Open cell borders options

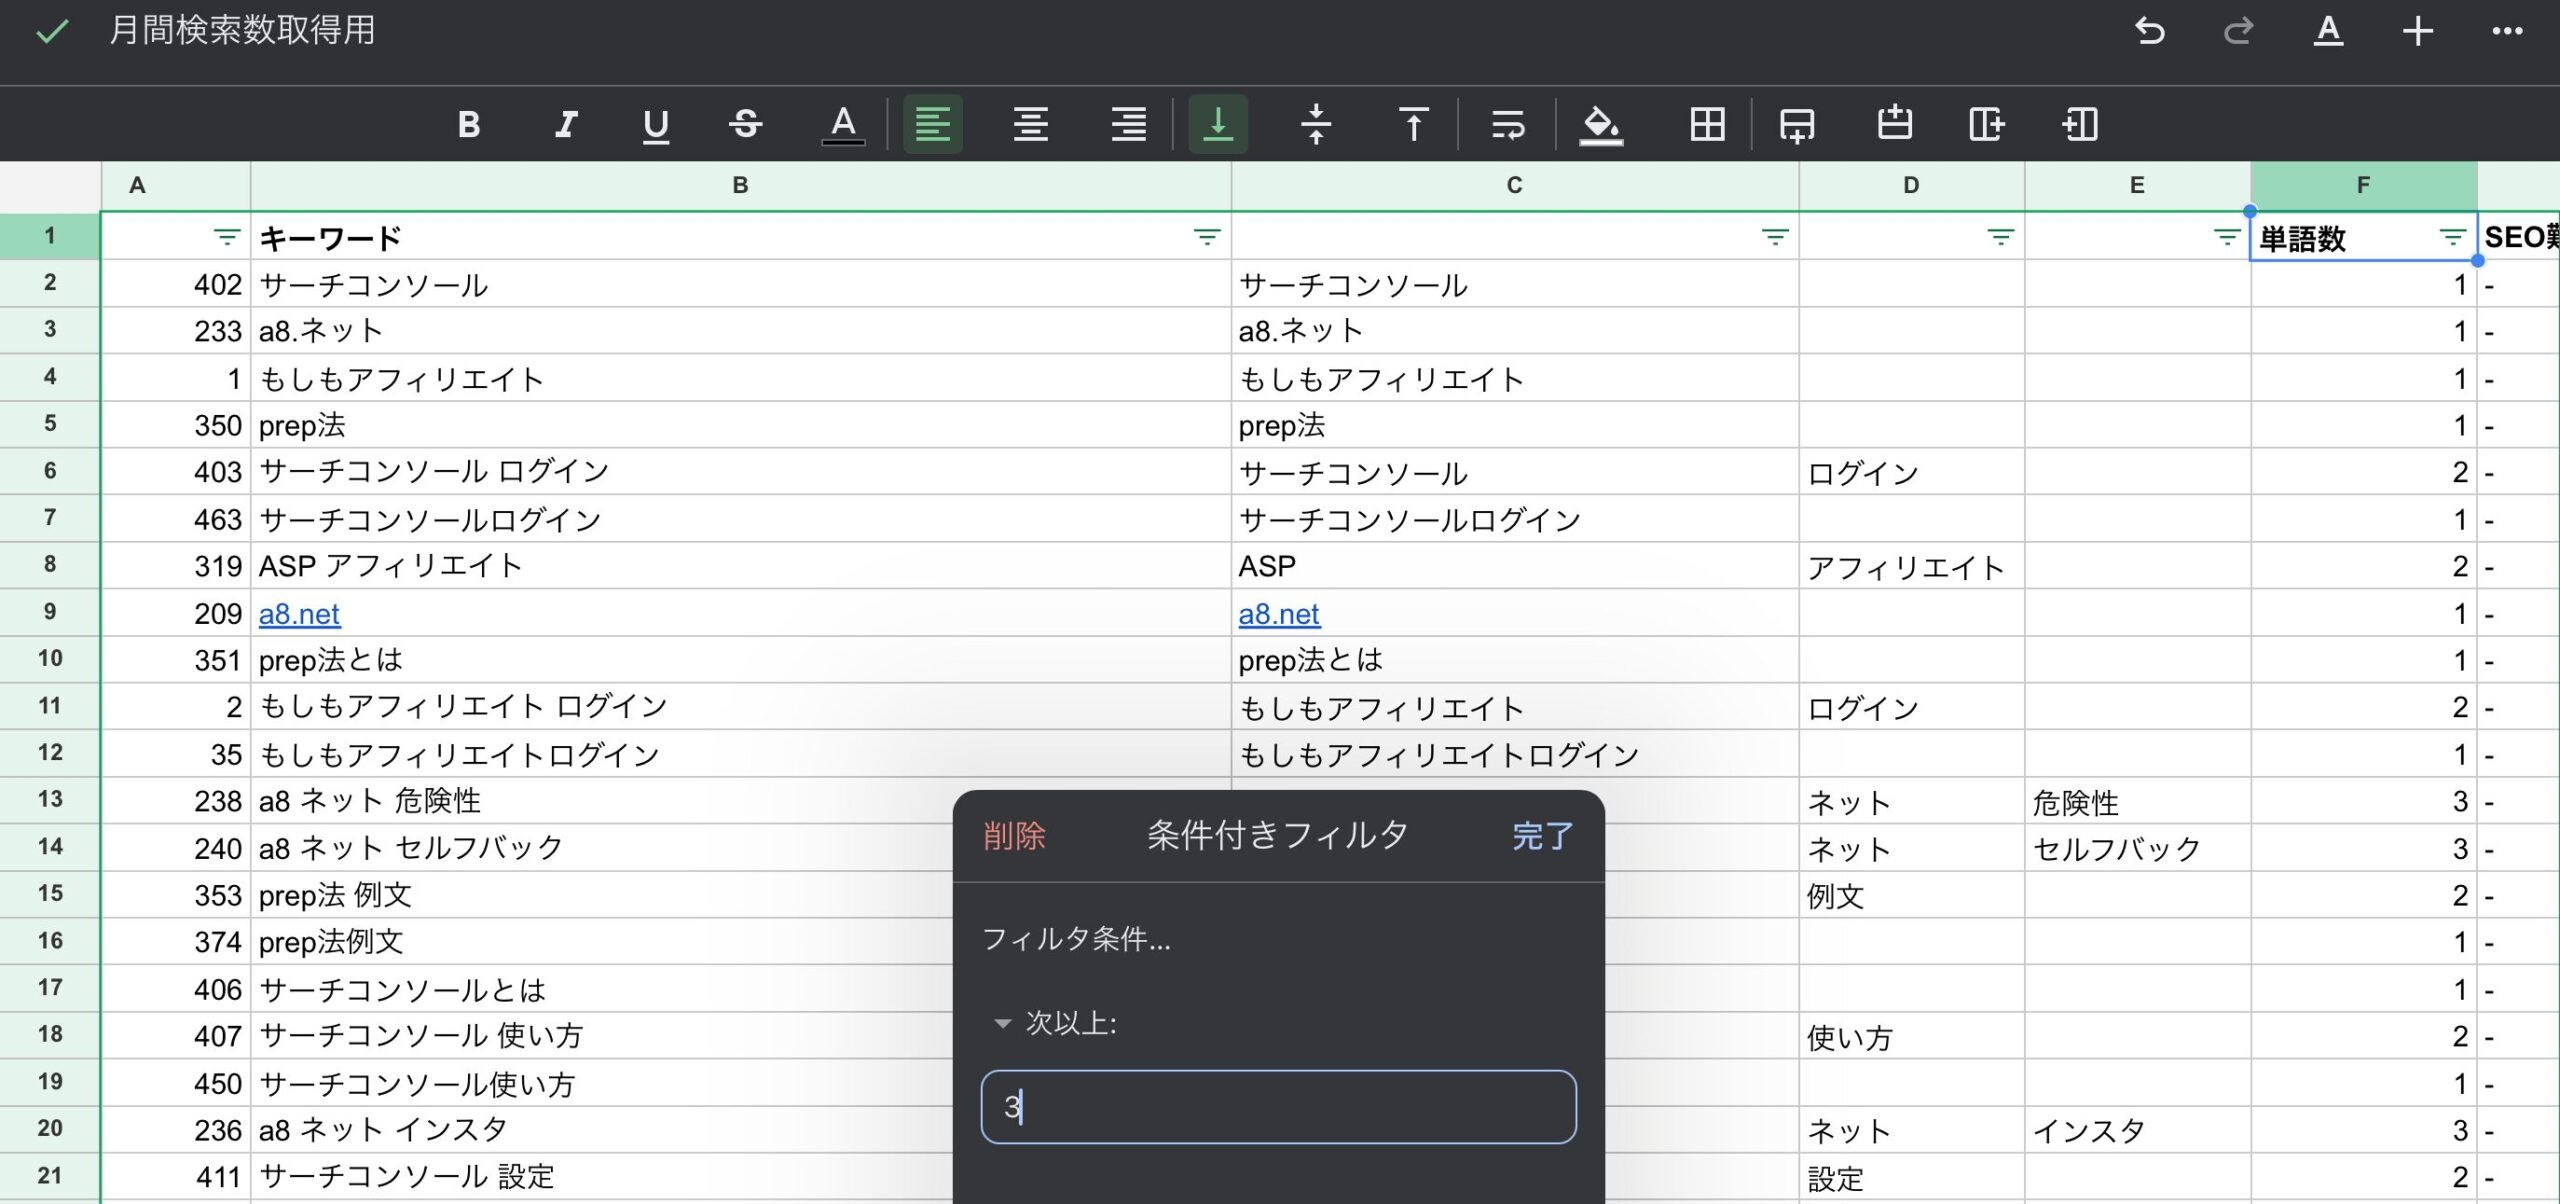1707,124
